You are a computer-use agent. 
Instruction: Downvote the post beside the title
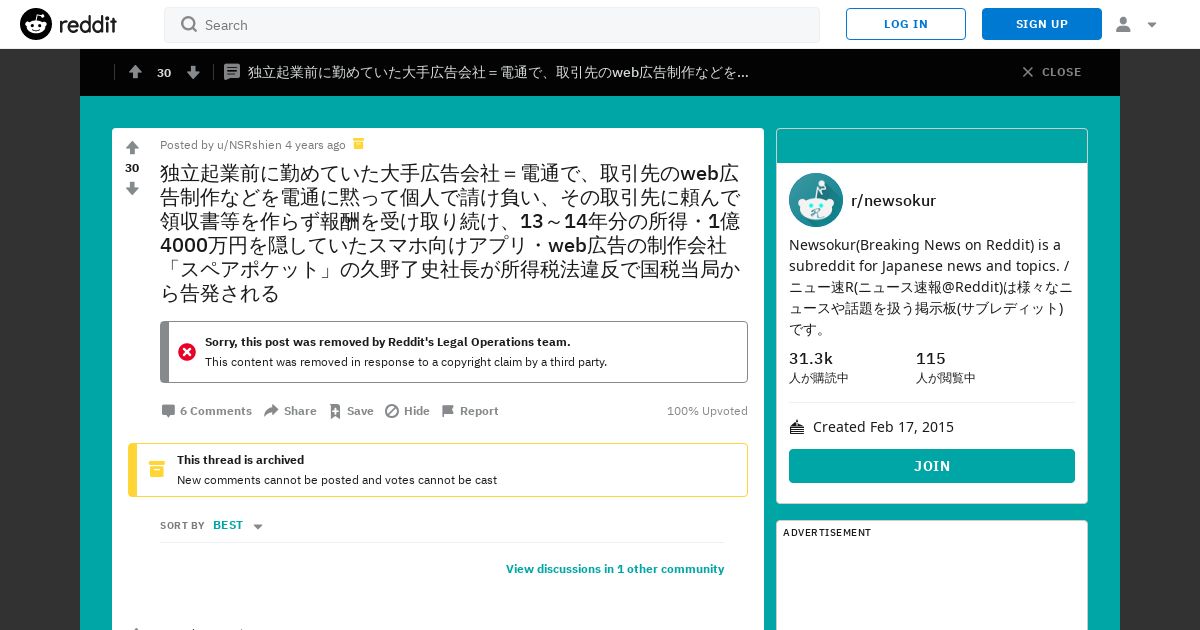pyautogui.click(x=132, y=188)
